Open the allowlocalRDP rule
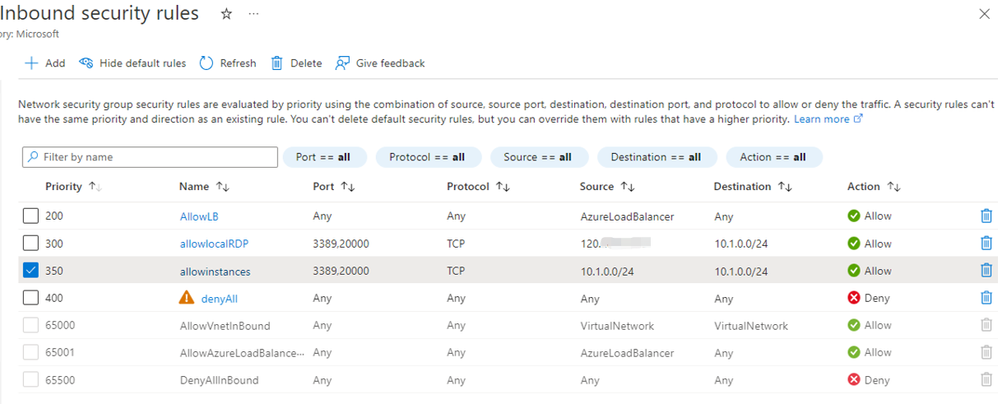This screenshot has height=404, width=998. pos(212,244)
